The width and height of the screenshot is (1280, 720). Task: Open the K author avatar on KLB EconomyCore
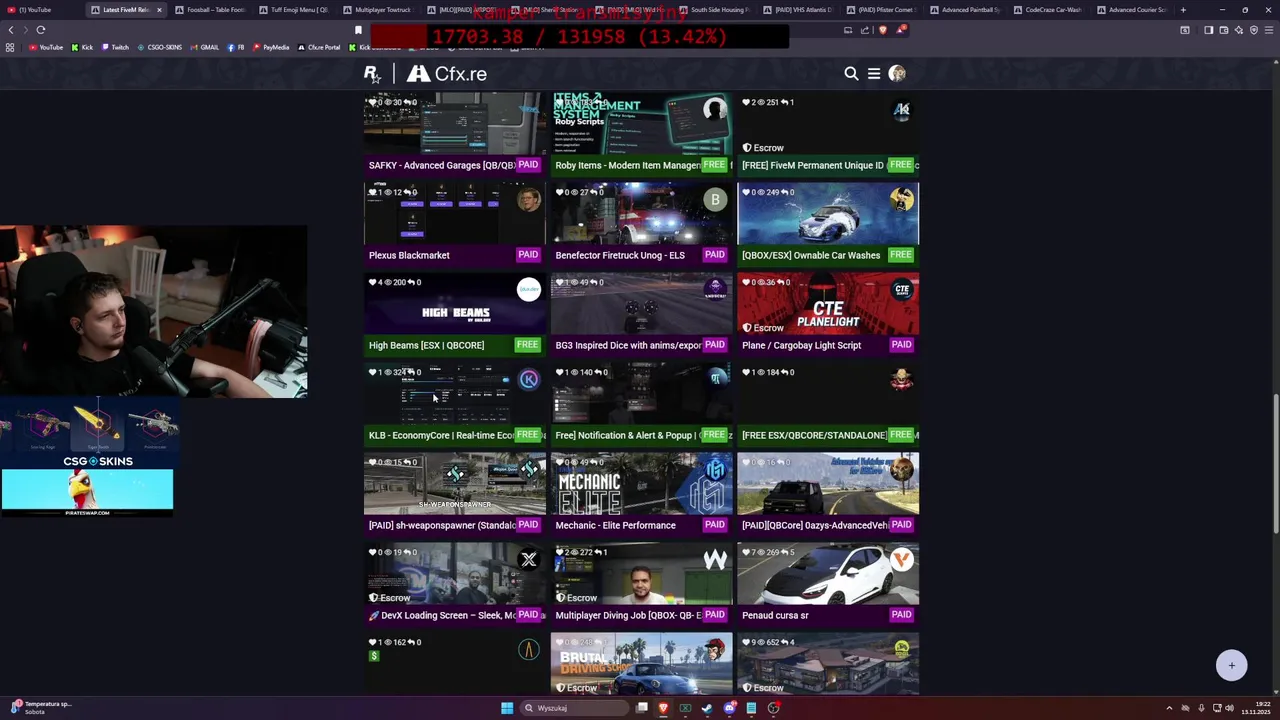[528, 380]
